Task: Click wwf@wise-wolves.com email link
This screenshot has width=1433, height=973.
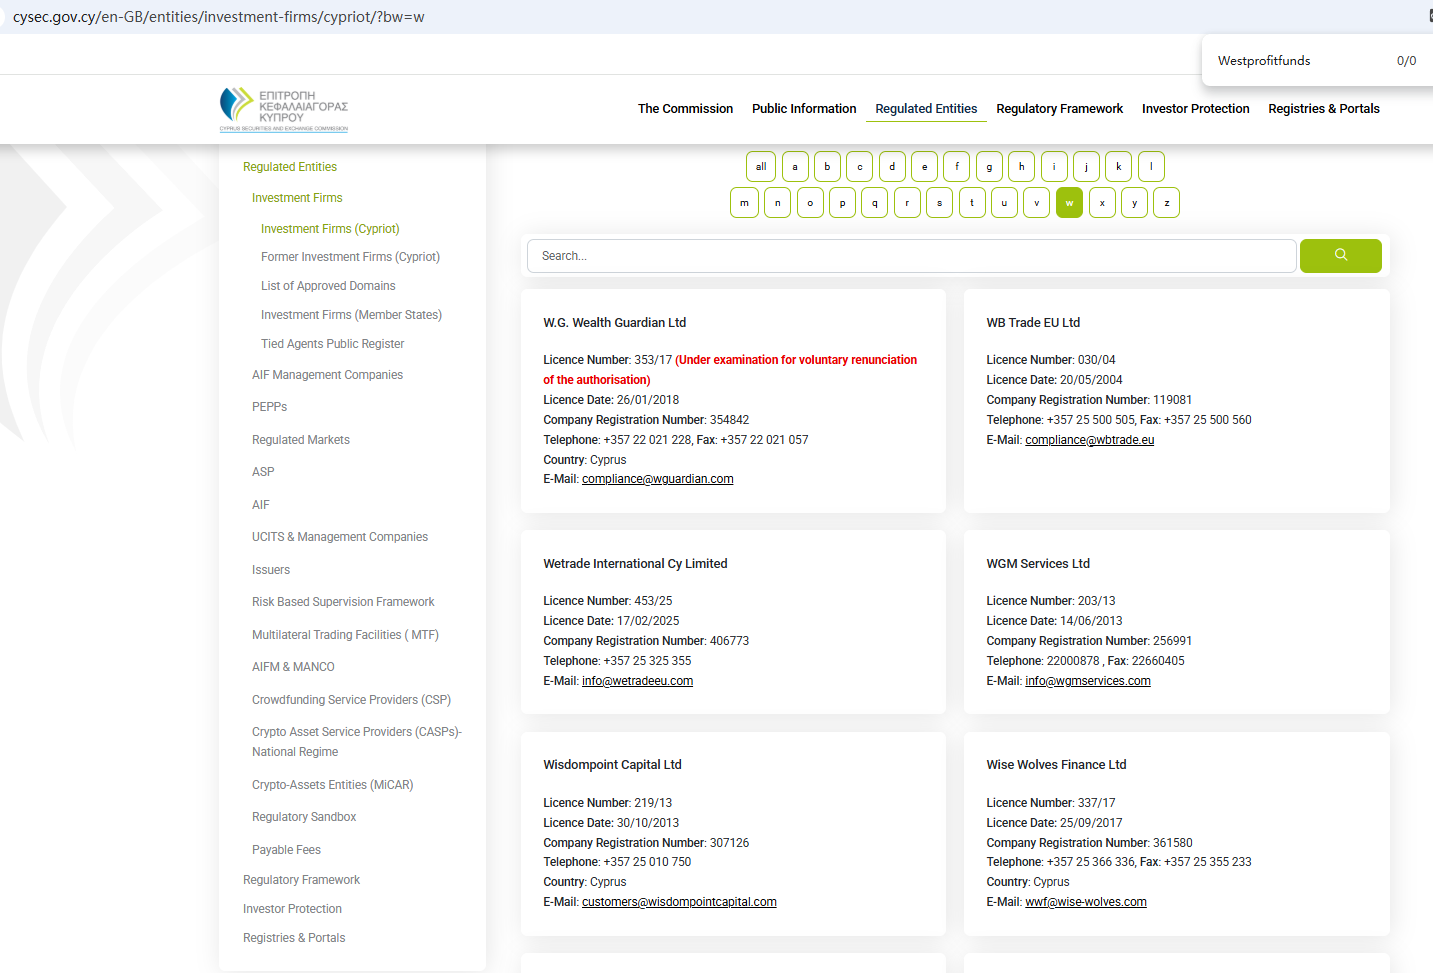Action: 1085,902
